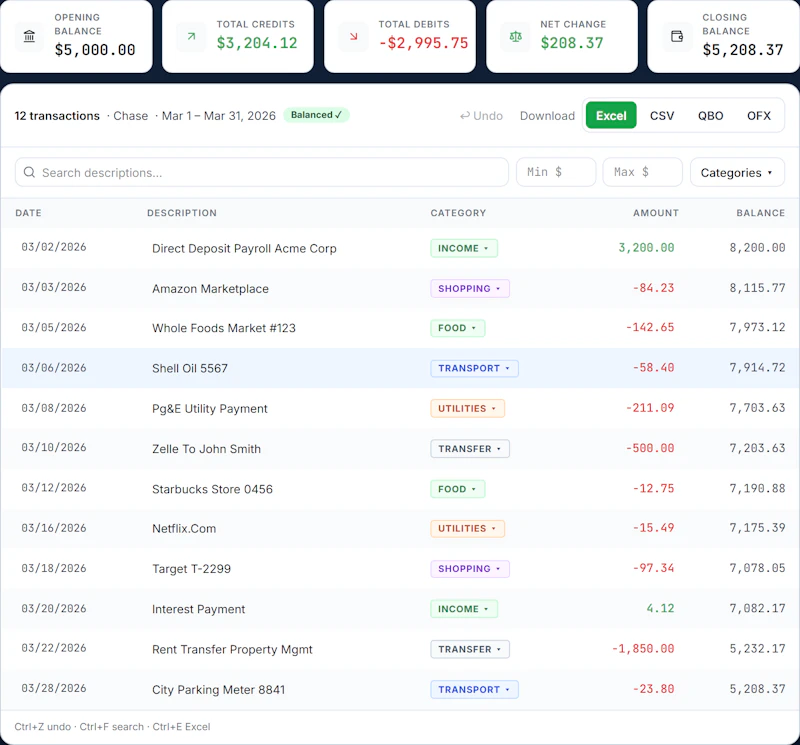Click the $3,204.12 total credits value
The height and width of the screenshot is (745, 800).
(257, 43)
